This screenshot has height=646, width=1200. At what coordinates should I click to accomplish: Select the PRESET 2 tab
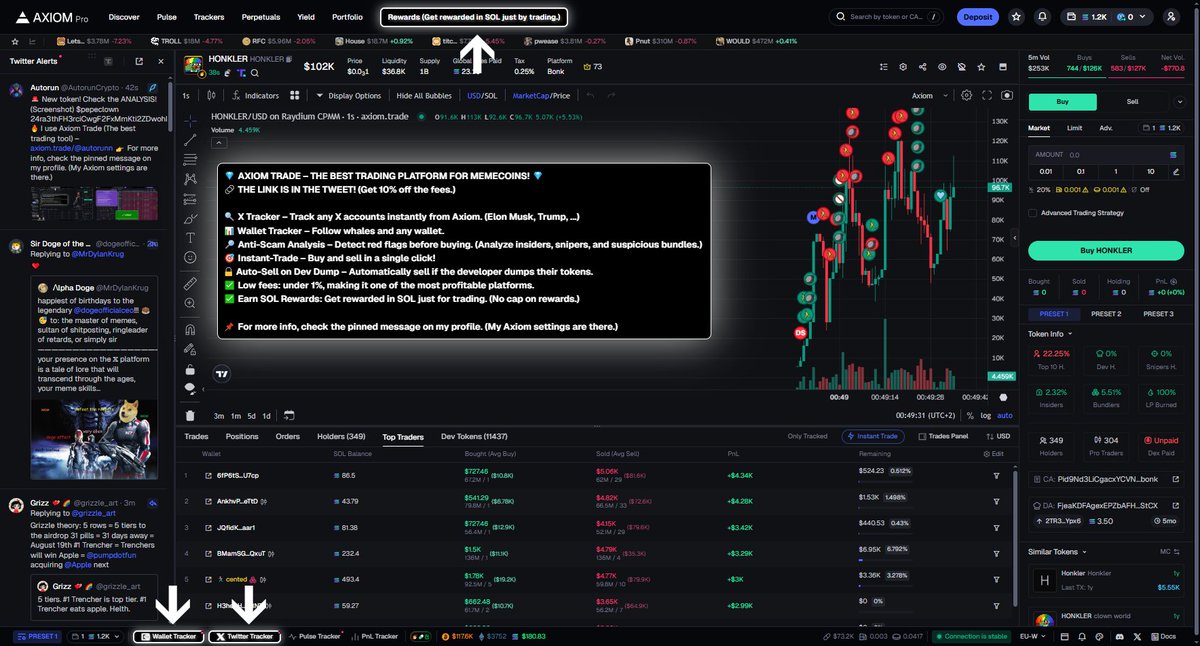click(1105, 314)
